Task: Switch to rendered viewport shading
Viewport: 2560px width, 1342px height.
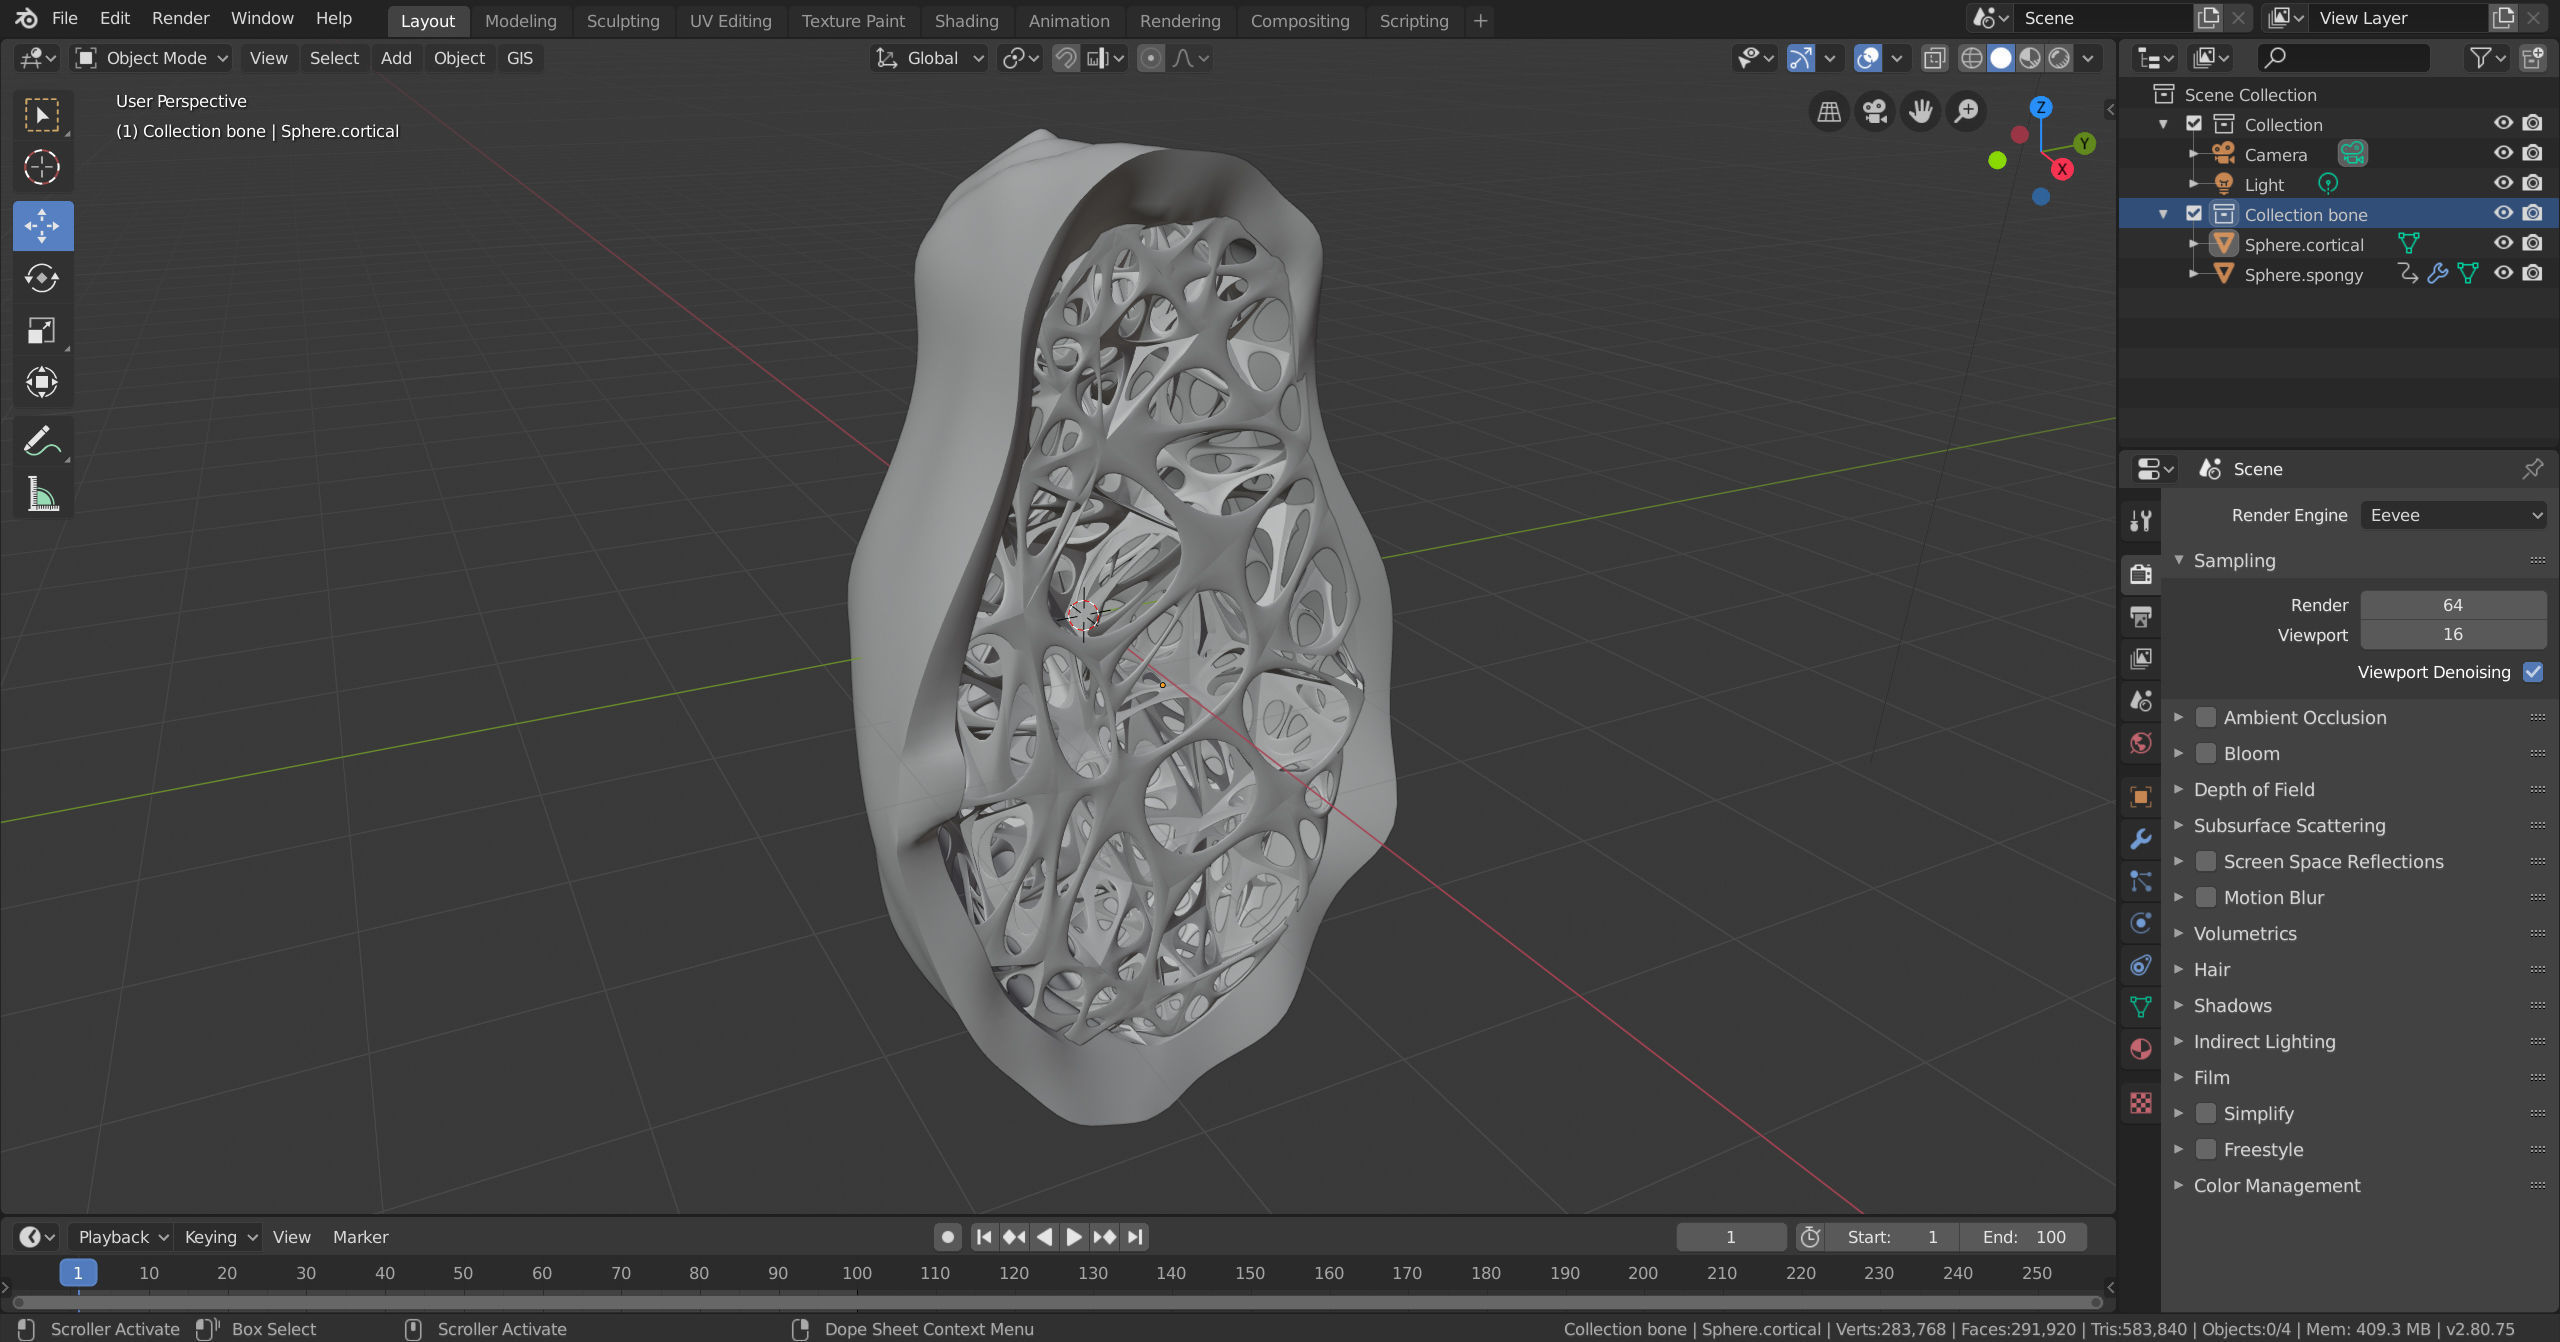Action: pyautogui.click(x=2059, y=58)
